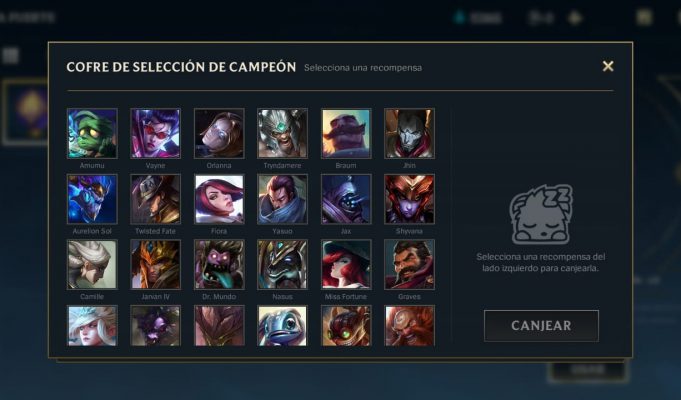681x400 pixels.
Task: Select the Nasus champion portrait
Action: point(282,265)
